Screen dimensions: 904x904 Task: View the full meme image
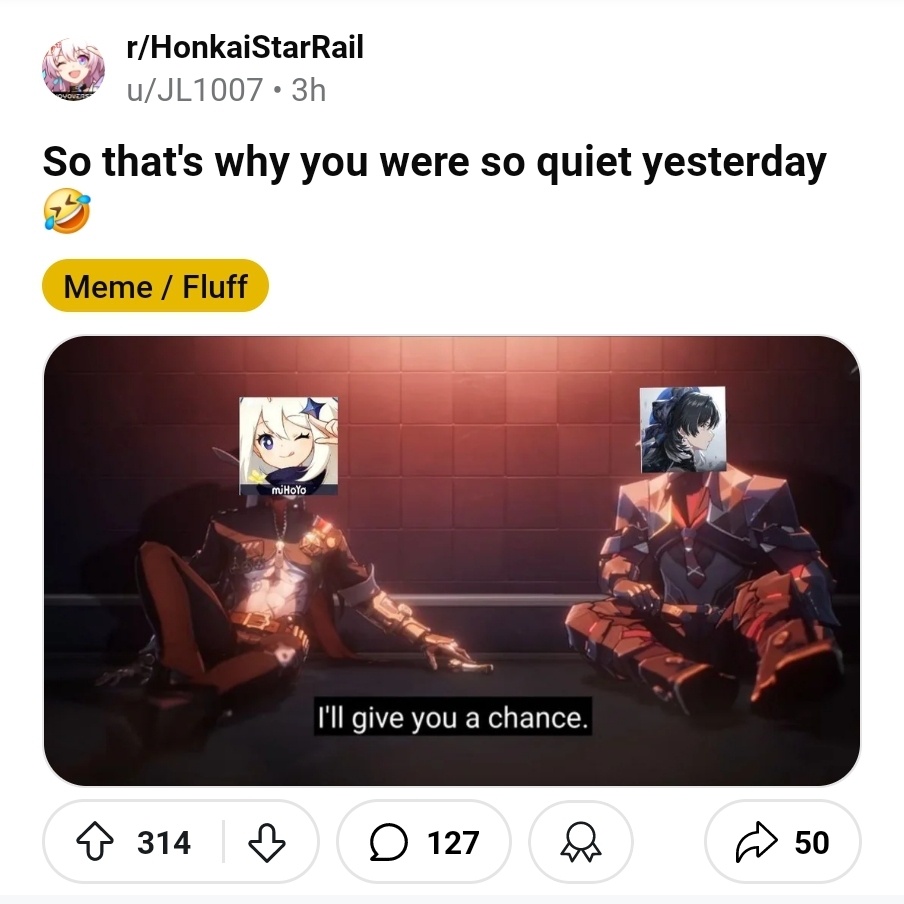[452, 560]
